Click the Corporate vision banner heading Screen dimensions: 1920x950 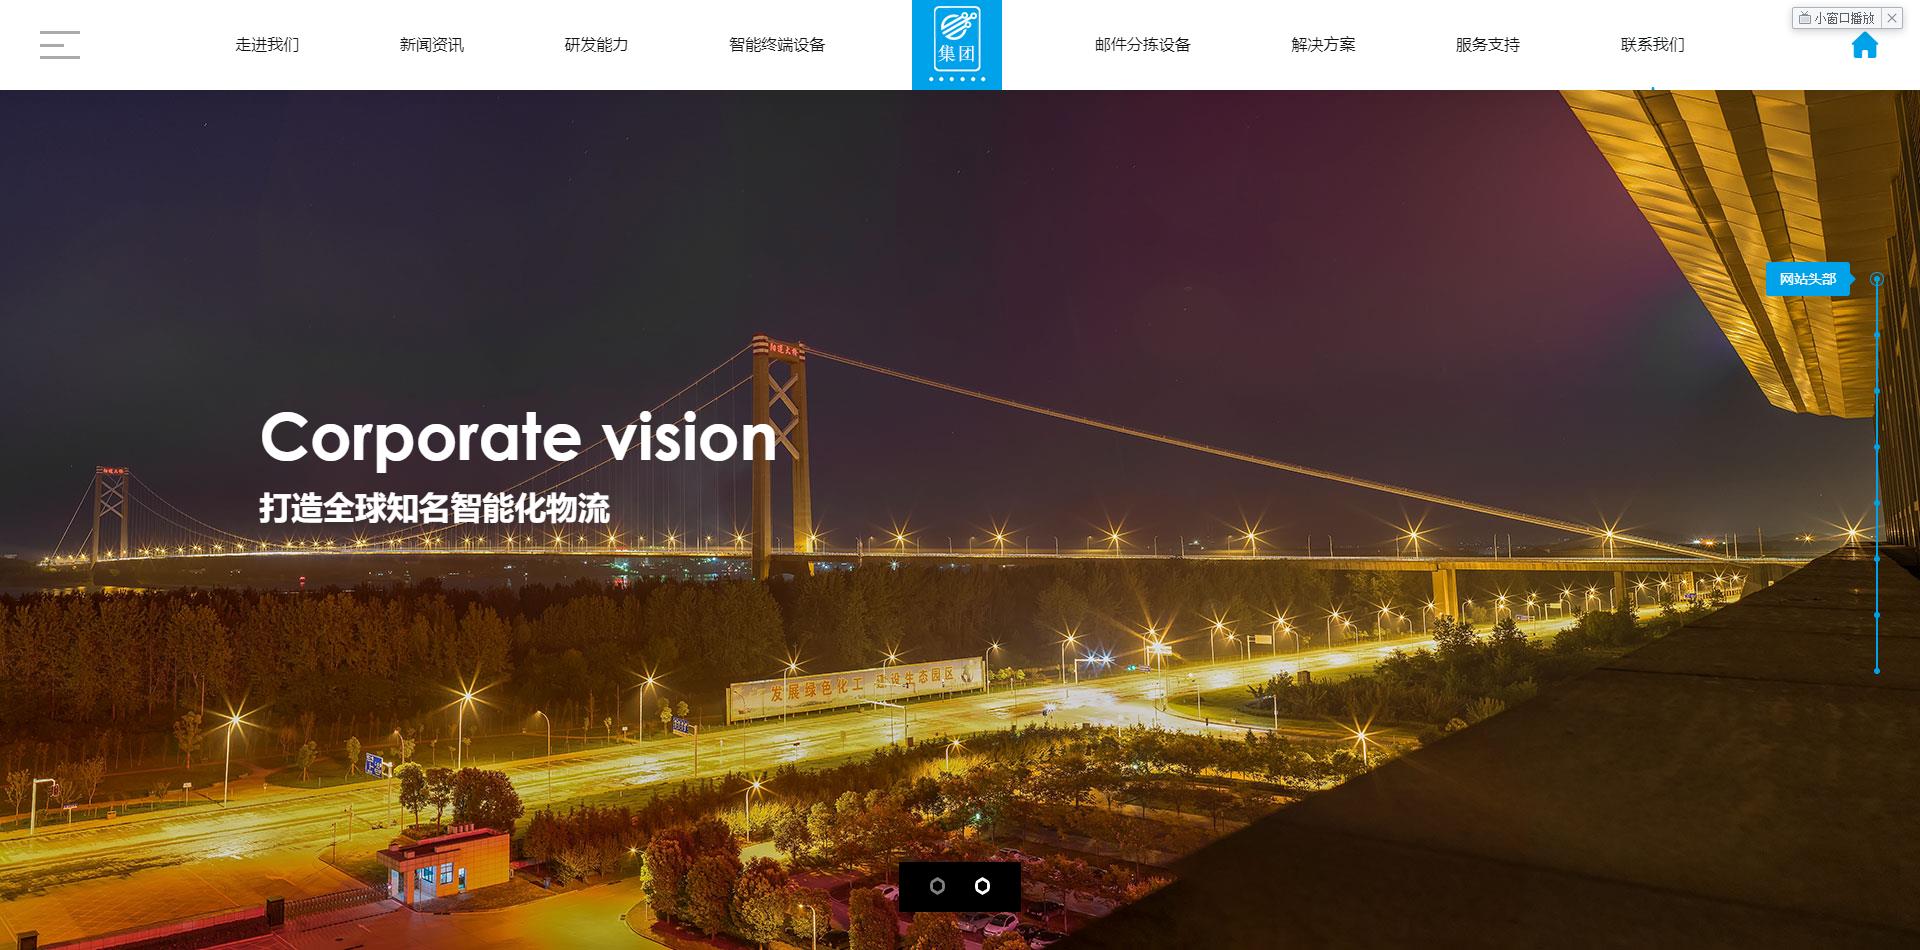coord(518,437)
